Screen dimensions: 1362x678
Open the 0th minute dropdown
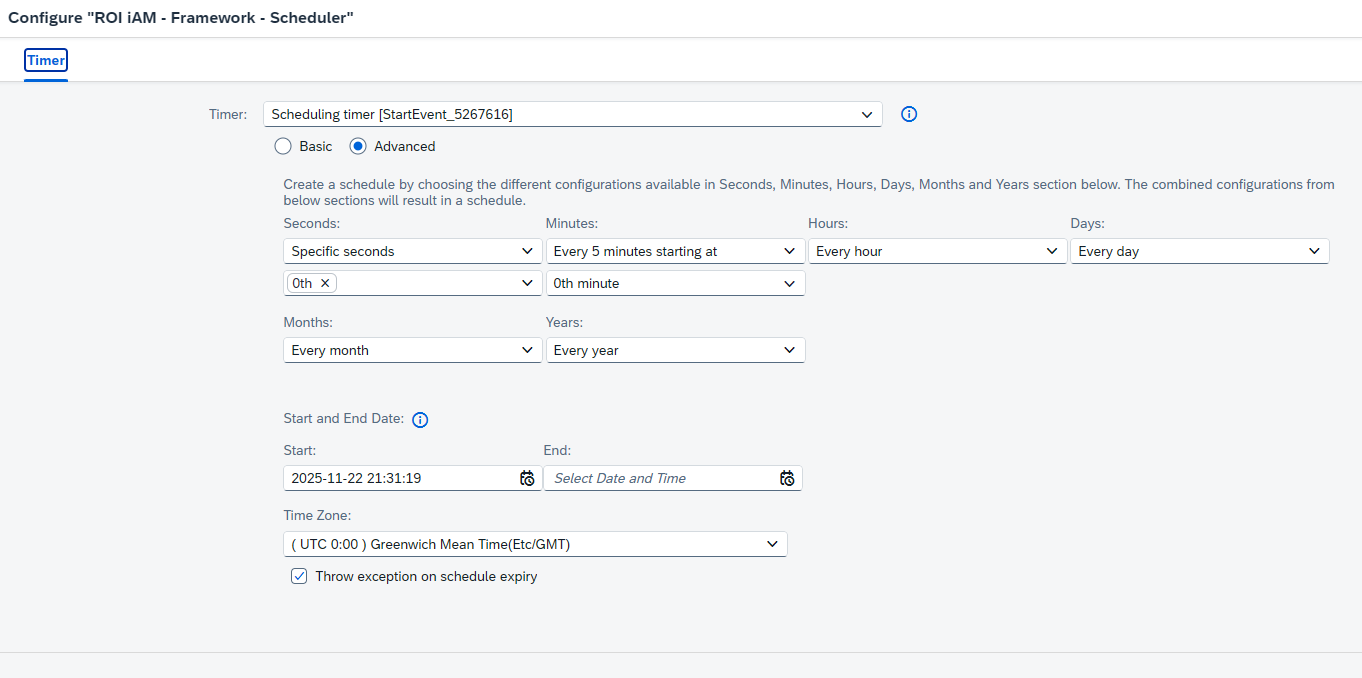[790, 283]
